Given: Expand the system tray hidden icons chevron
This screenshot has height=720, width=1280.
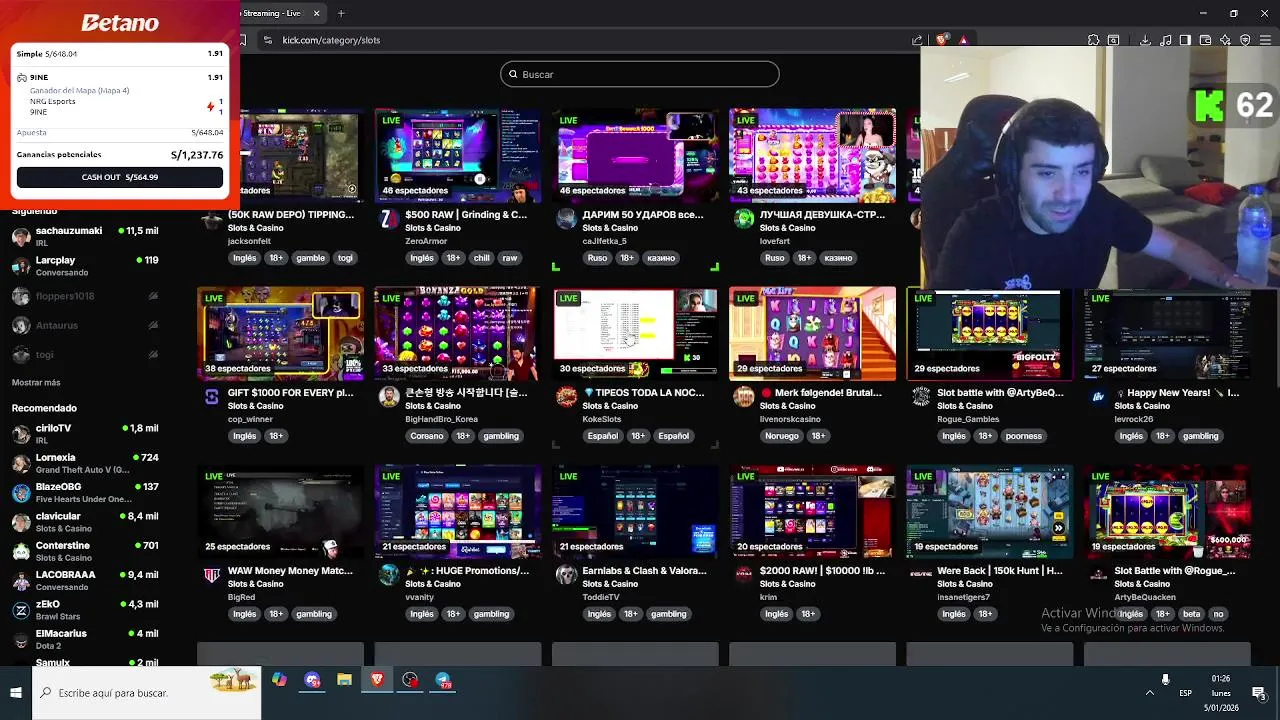Looking at the screenshot, I should pyautogui.click(x=1149, y=692).
